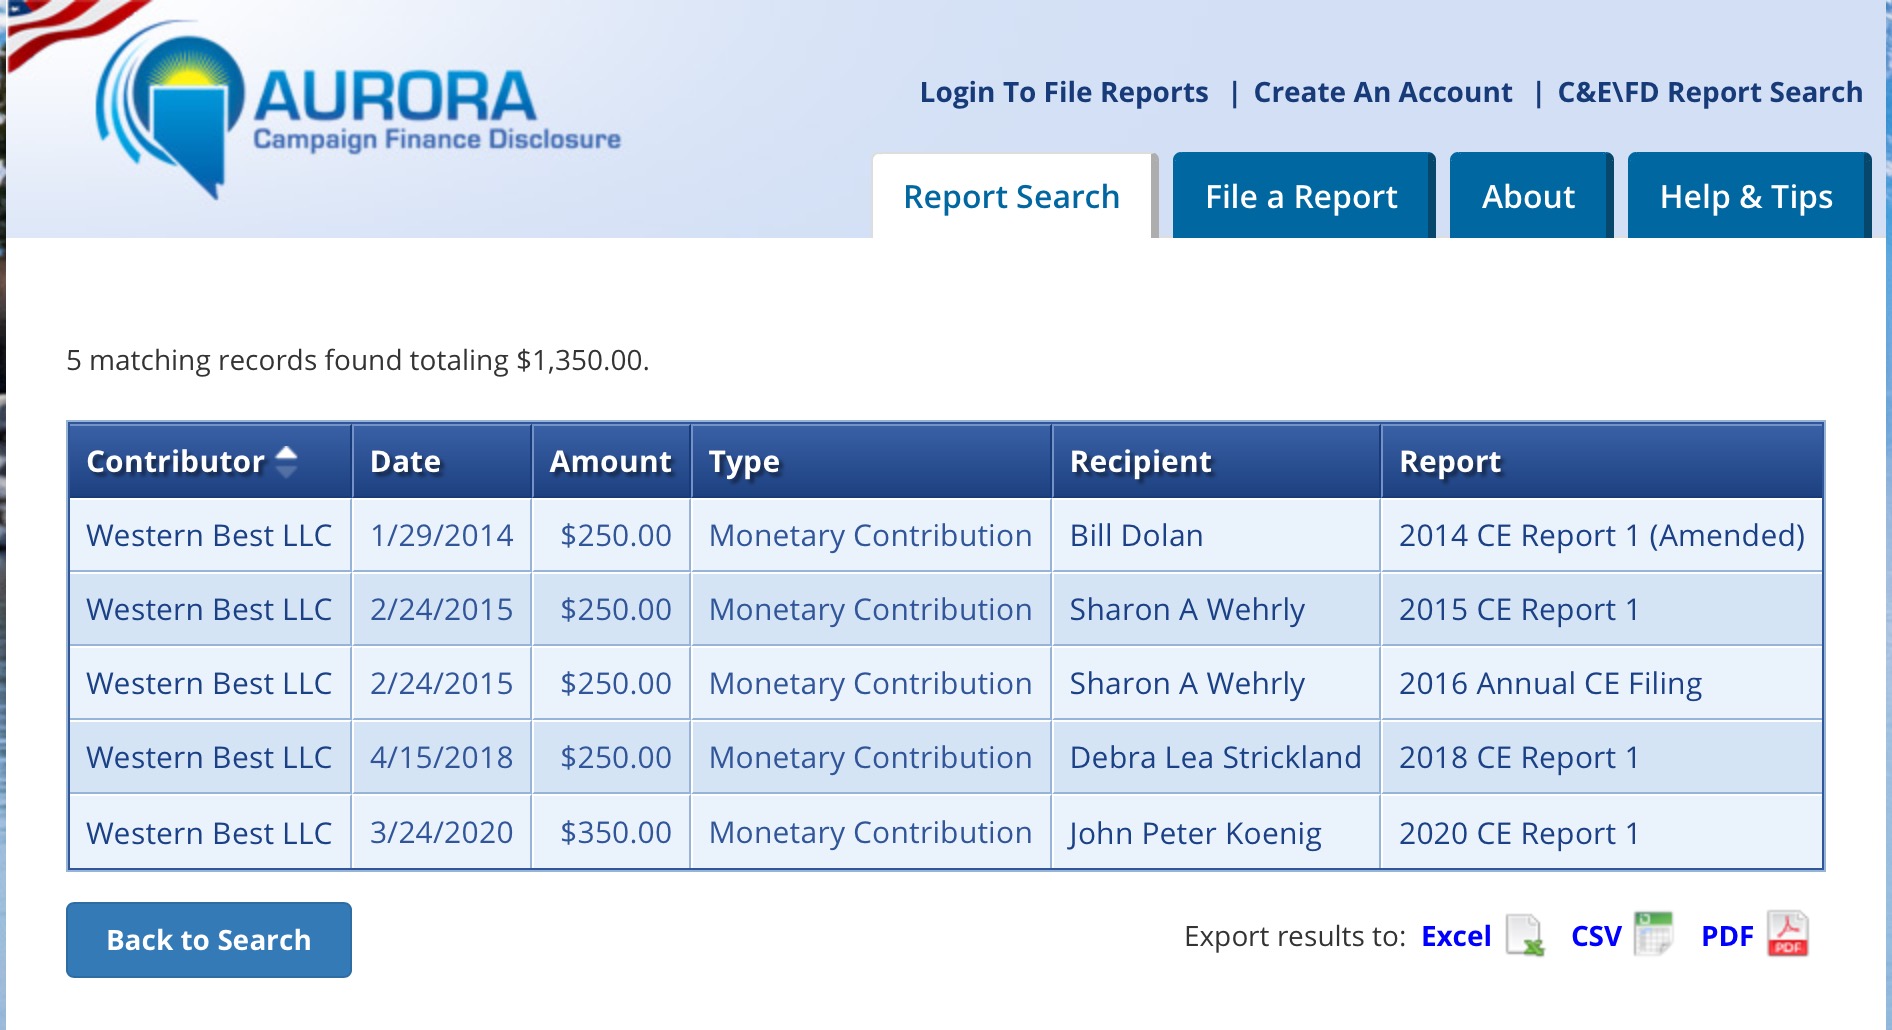The height and width of the screenshot is (1030, 1892).
Task: Click the Create An Account link
Action: (1384, 92)
